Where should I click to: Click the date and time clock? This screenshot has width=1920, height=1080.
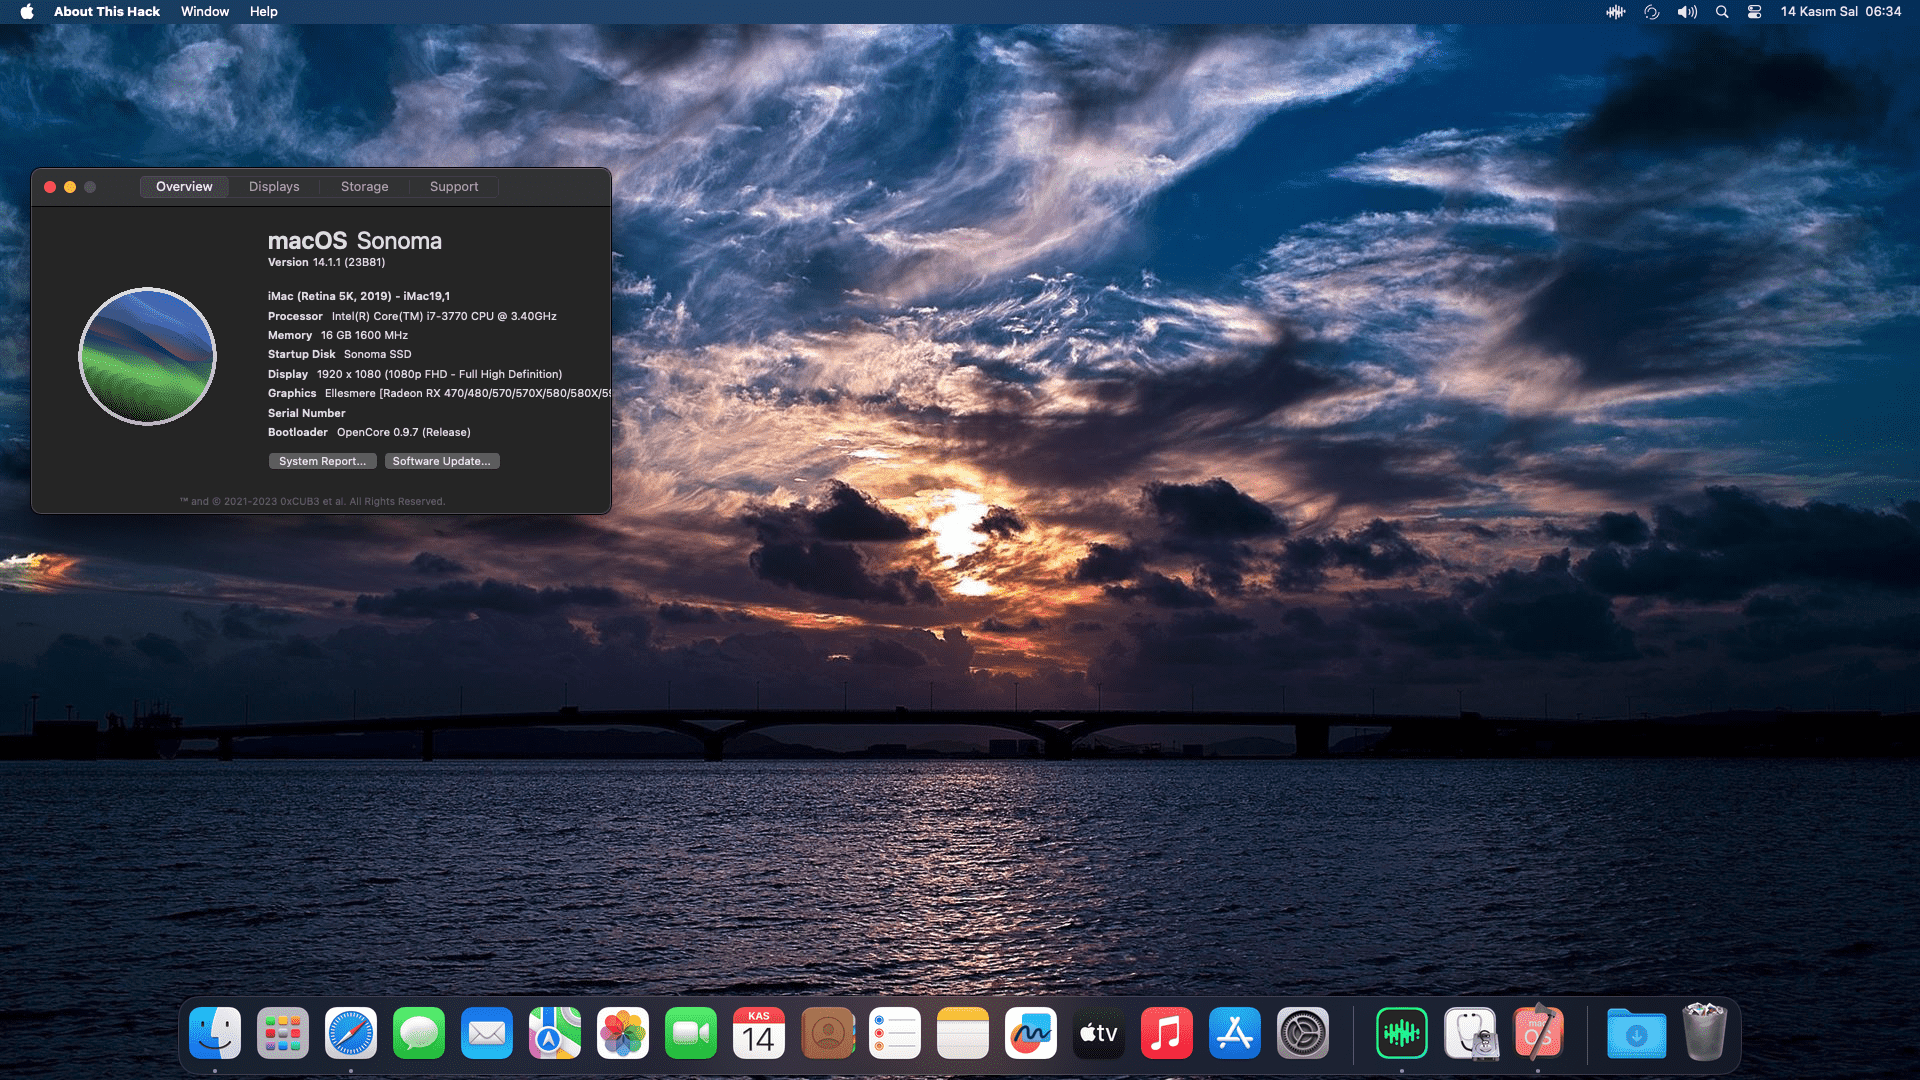1840,11
